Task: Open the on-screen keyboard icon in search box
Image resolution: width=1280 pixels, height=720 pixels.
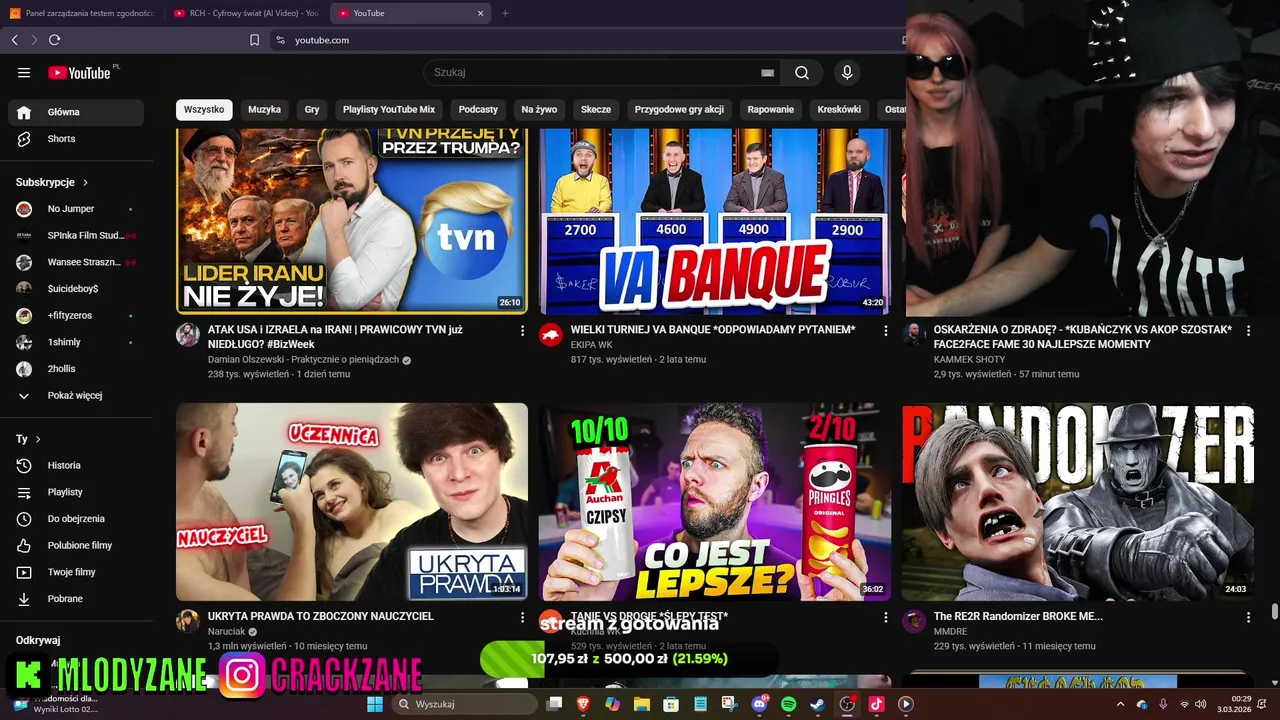Action: pos(767,72)
